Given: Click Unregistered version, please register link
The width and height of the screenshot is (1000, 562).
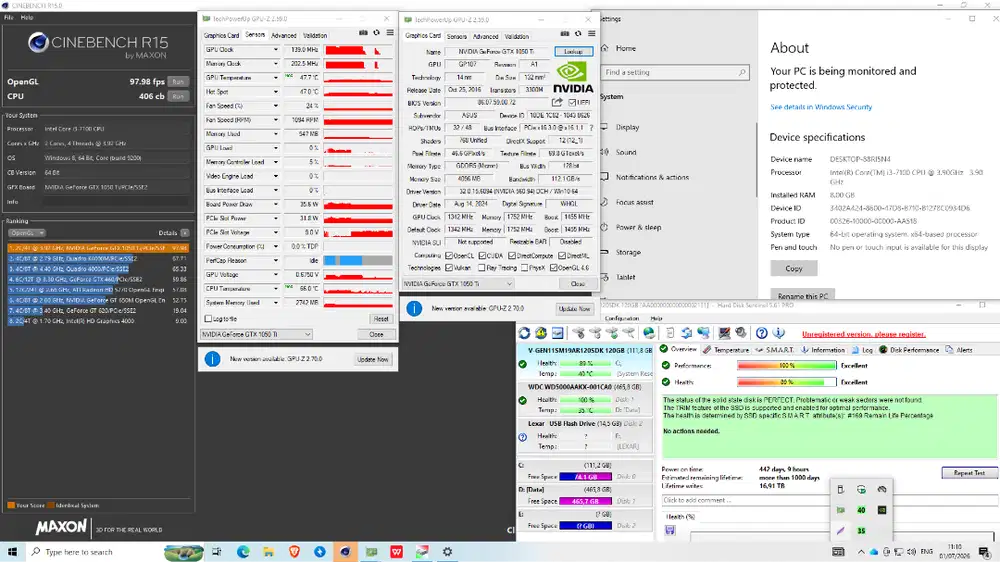Looking at the screenshot, I should [864, 334].
